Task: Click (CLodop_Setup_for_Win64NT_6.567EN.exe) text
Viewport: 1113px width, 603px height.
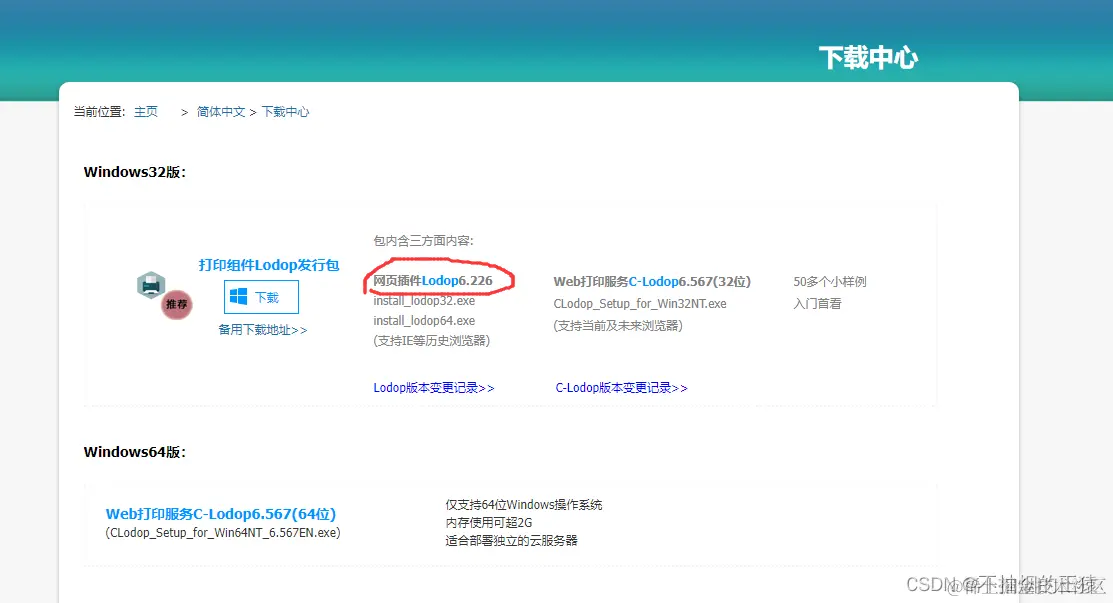Action: click(x=223, y=533)
